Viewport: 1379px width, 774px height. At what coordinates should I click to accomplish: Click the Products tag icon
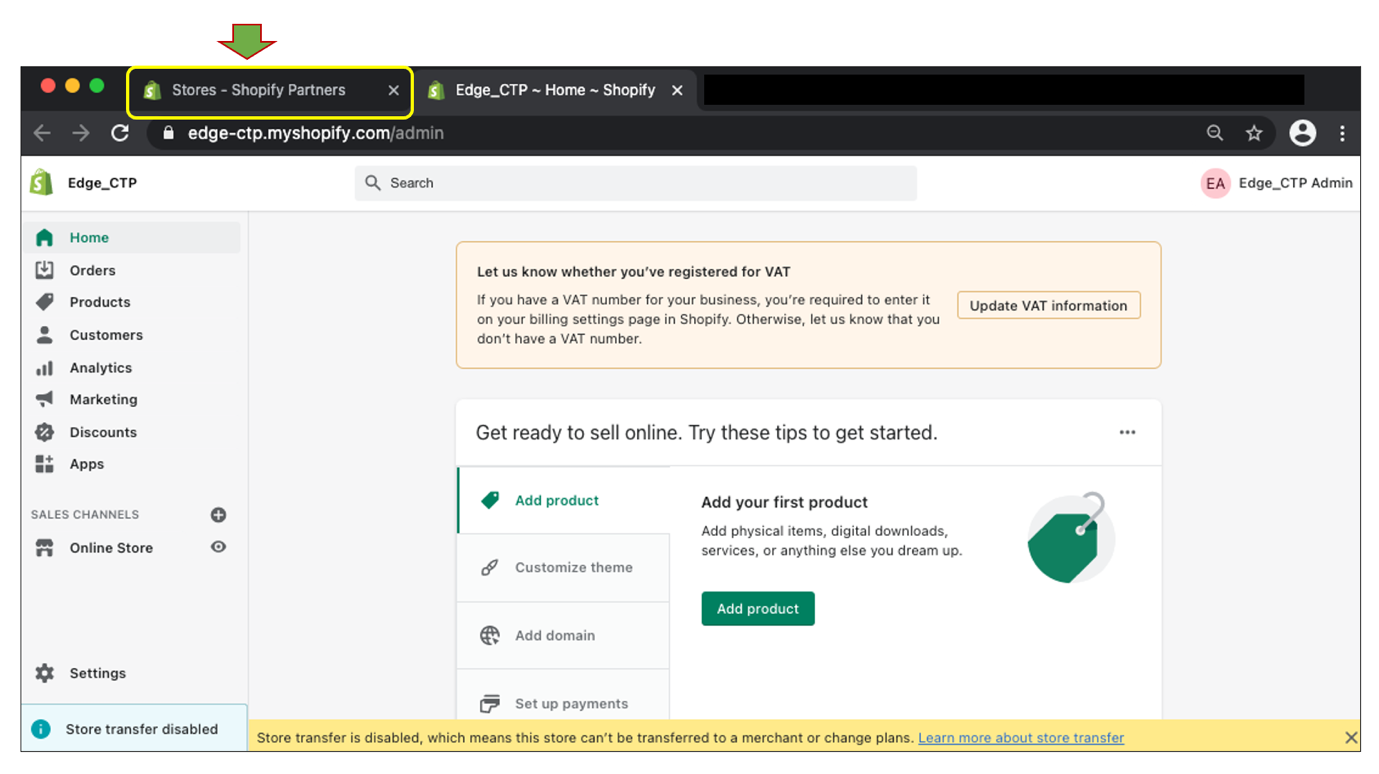pyautogui.click(x=44, y=302)
